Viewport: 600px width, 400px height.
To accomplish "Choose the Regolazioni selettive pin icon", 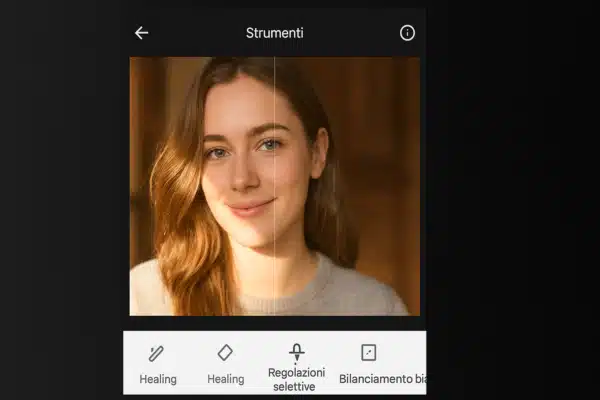I will pos(296,352).
